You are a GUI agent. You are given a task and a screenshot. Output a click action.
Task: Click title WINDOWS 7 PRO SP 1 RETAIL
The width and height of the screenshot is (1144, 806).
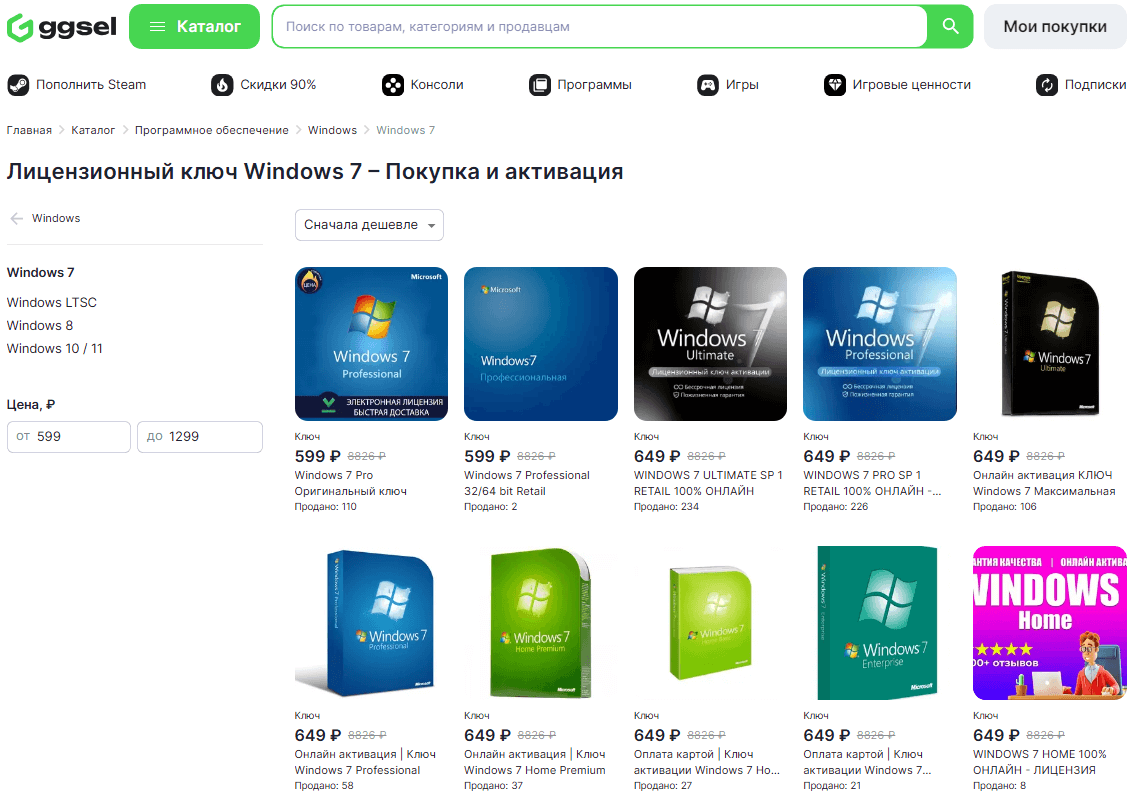click(873, 483)
